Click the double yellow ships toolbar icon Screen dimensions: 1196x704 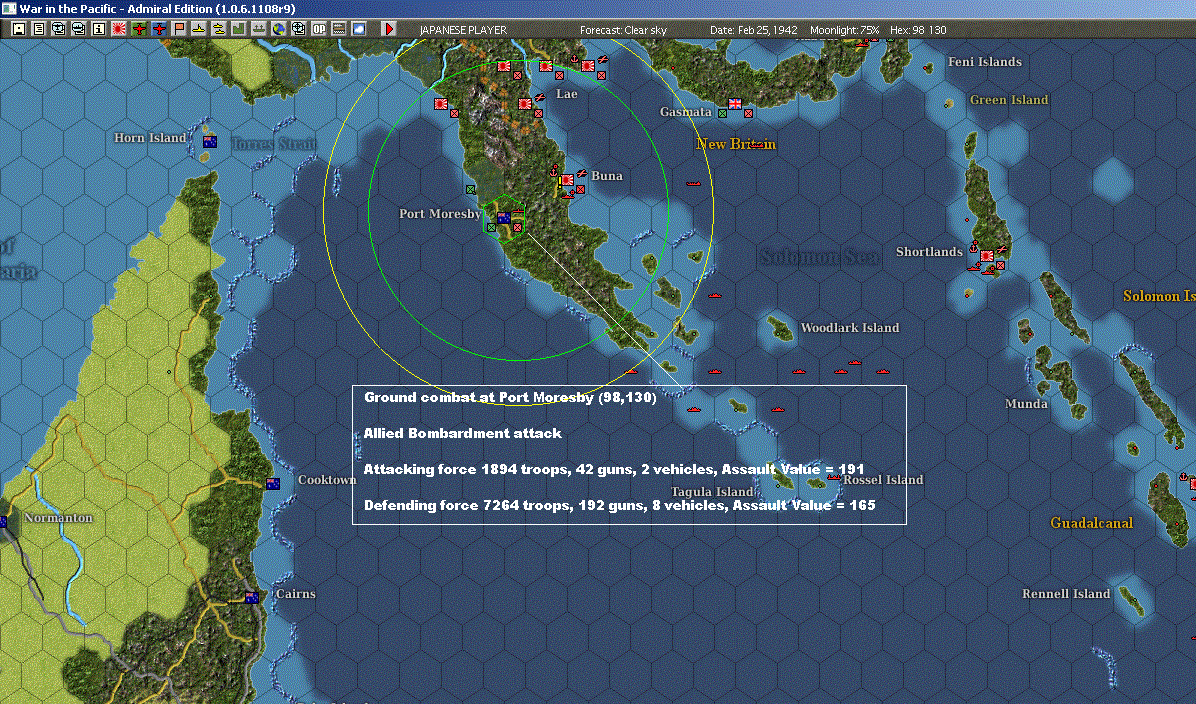point(219,29)
